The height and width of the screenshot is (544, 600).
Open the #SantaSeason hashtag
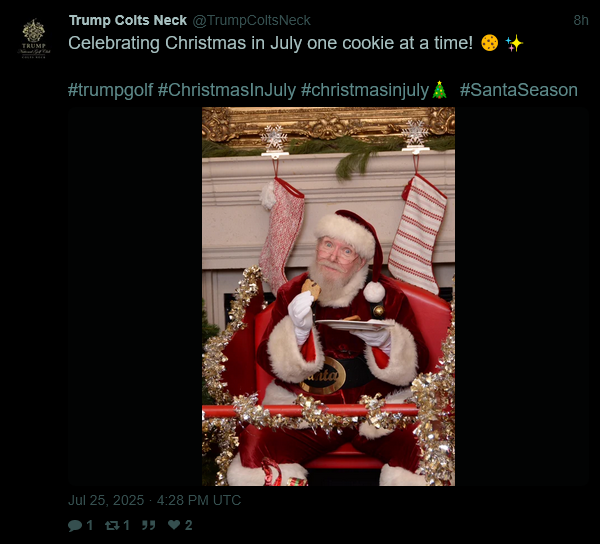click(x=518, y=90)
